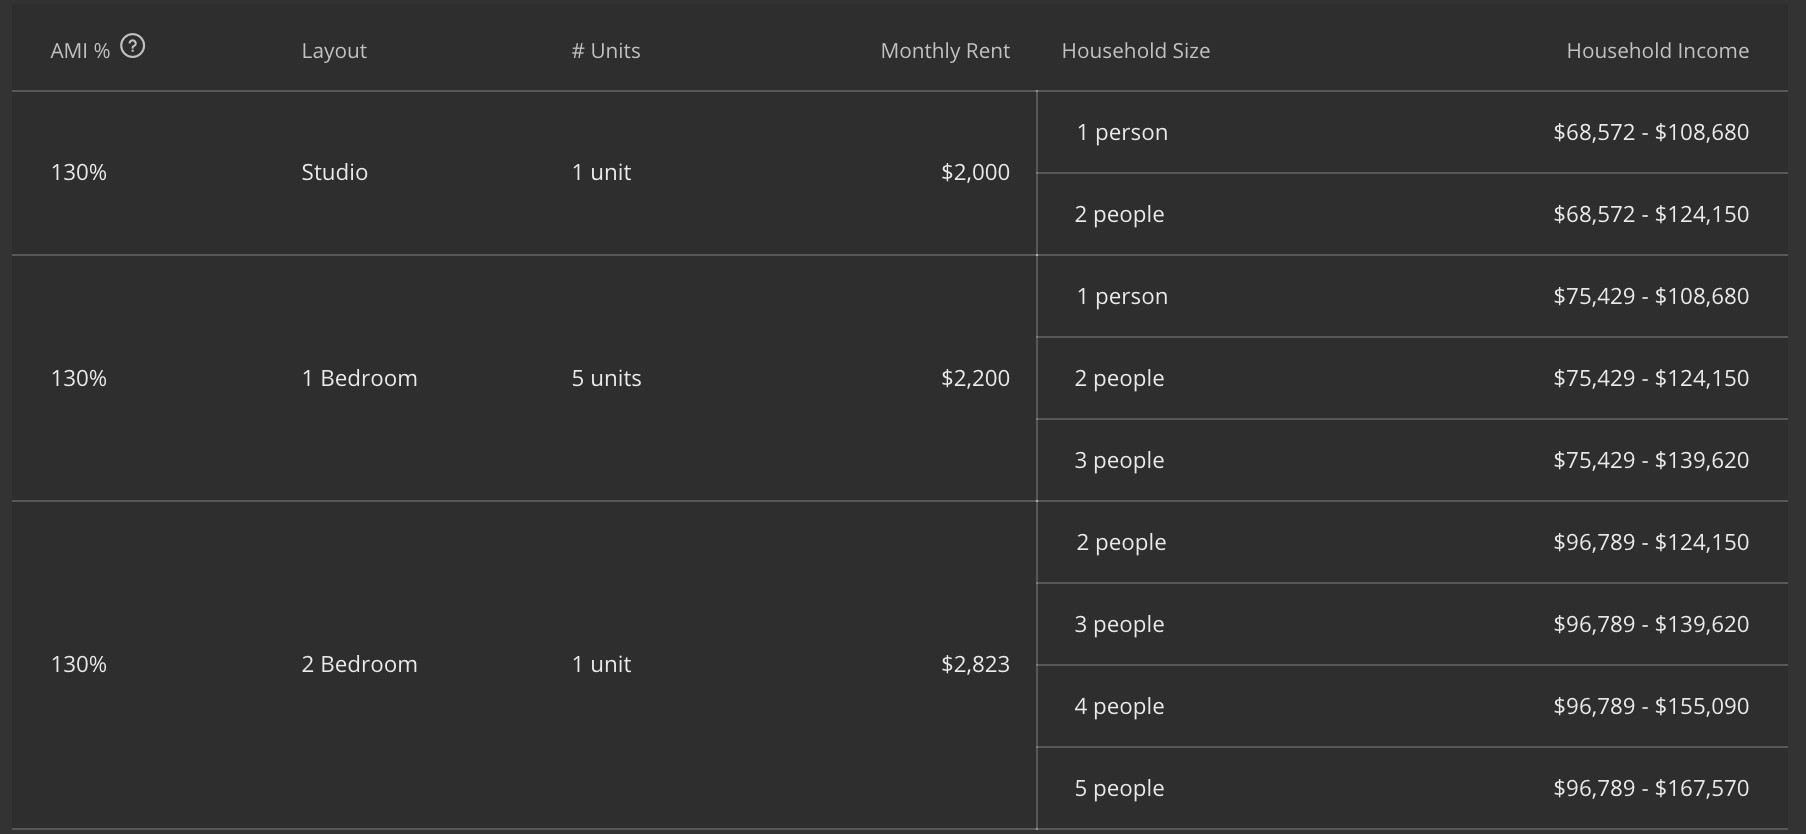This screenshot has width=1806, height=834.
Task: Select the 1 Bedroom layout cell
Action: [x=360, y=378]
